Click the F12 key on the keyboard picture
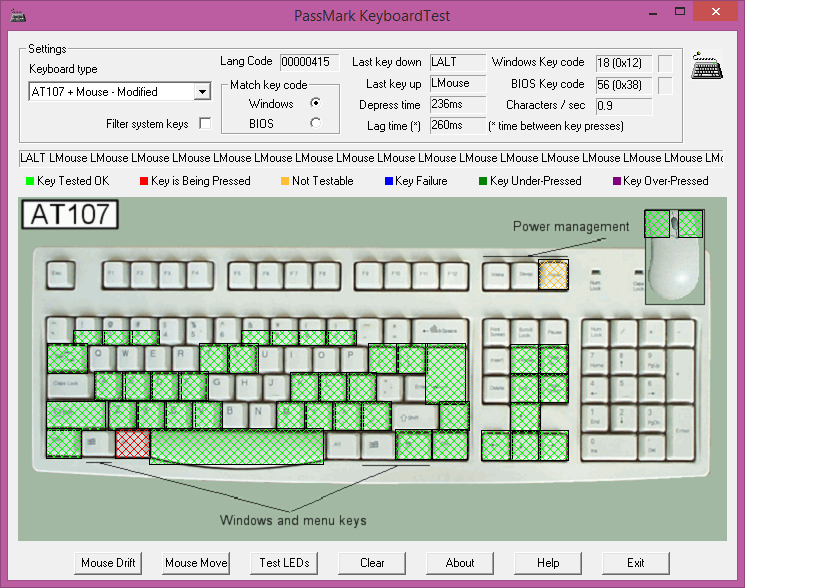This screenshot has height=588, width=819. tap(453, 275)
